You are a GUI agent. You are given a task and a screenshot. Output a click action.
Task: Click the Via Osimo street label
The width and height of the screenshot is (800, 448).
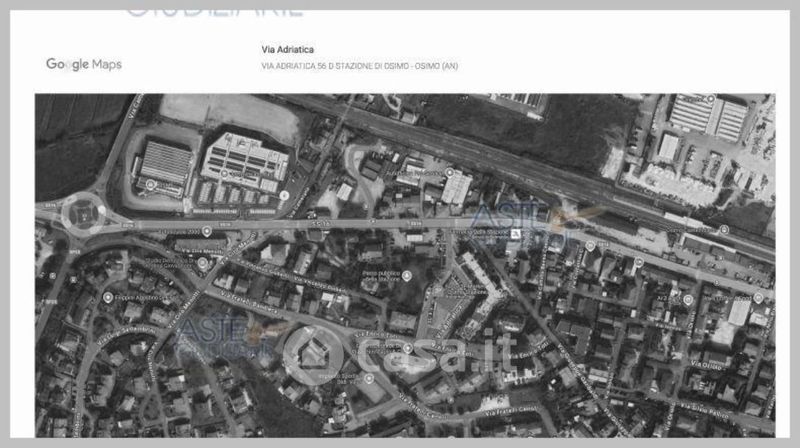[707, 365]
